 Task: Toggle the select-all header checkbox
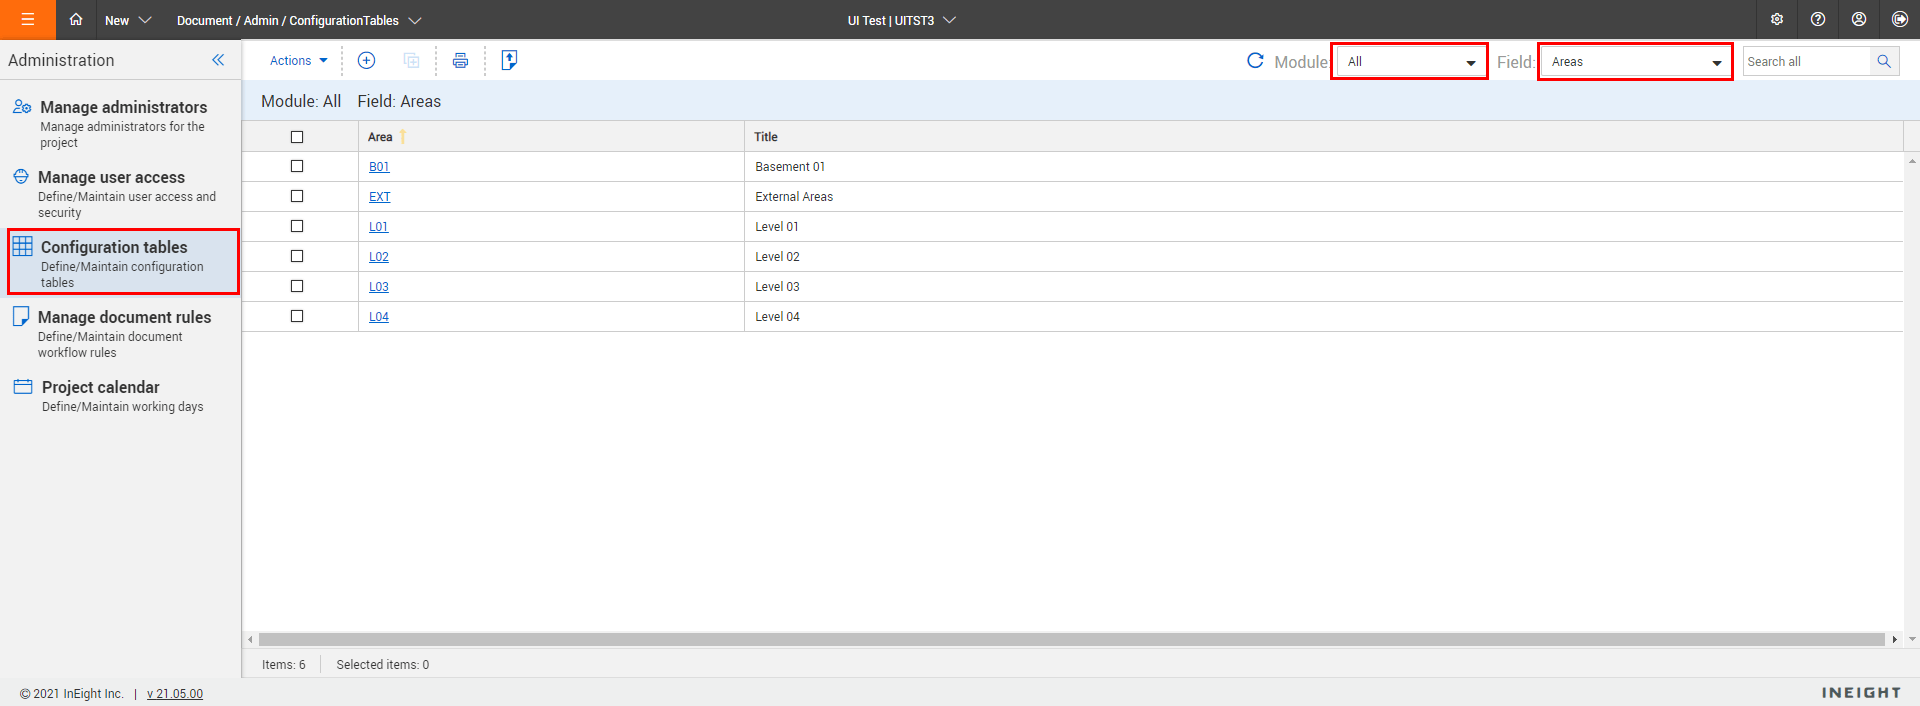(297, 137)
